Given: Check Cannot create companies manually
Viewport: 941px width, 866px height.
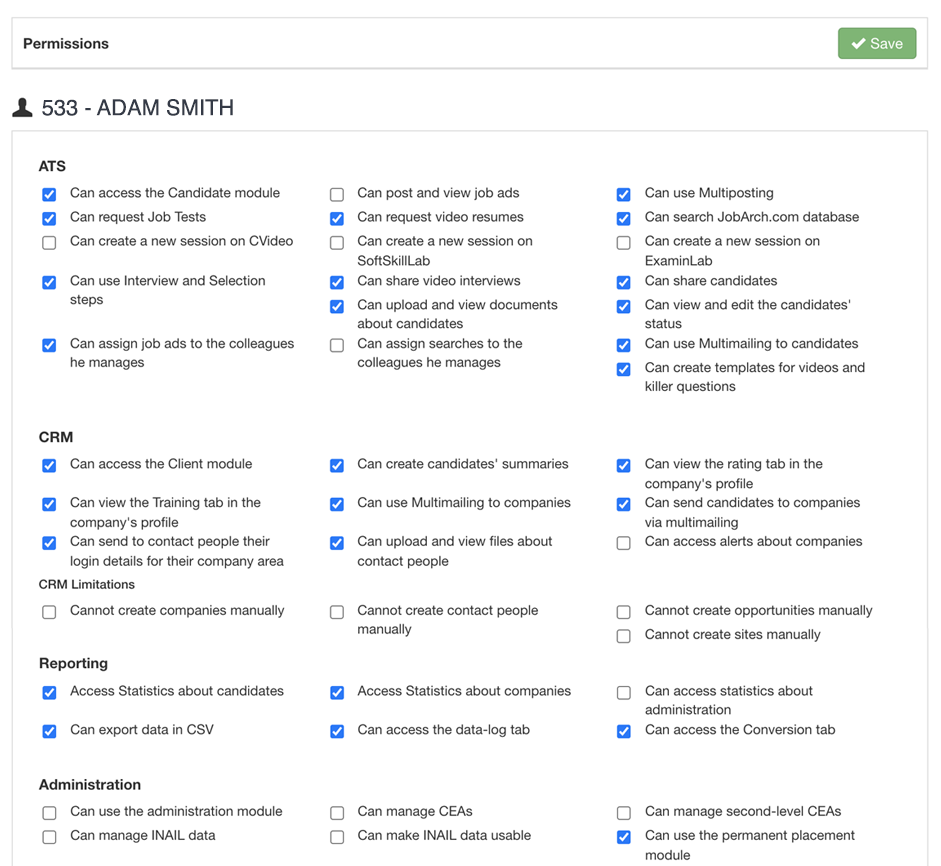Looking at the screenshot, I should pyautogui.click(x=49, y=612).
